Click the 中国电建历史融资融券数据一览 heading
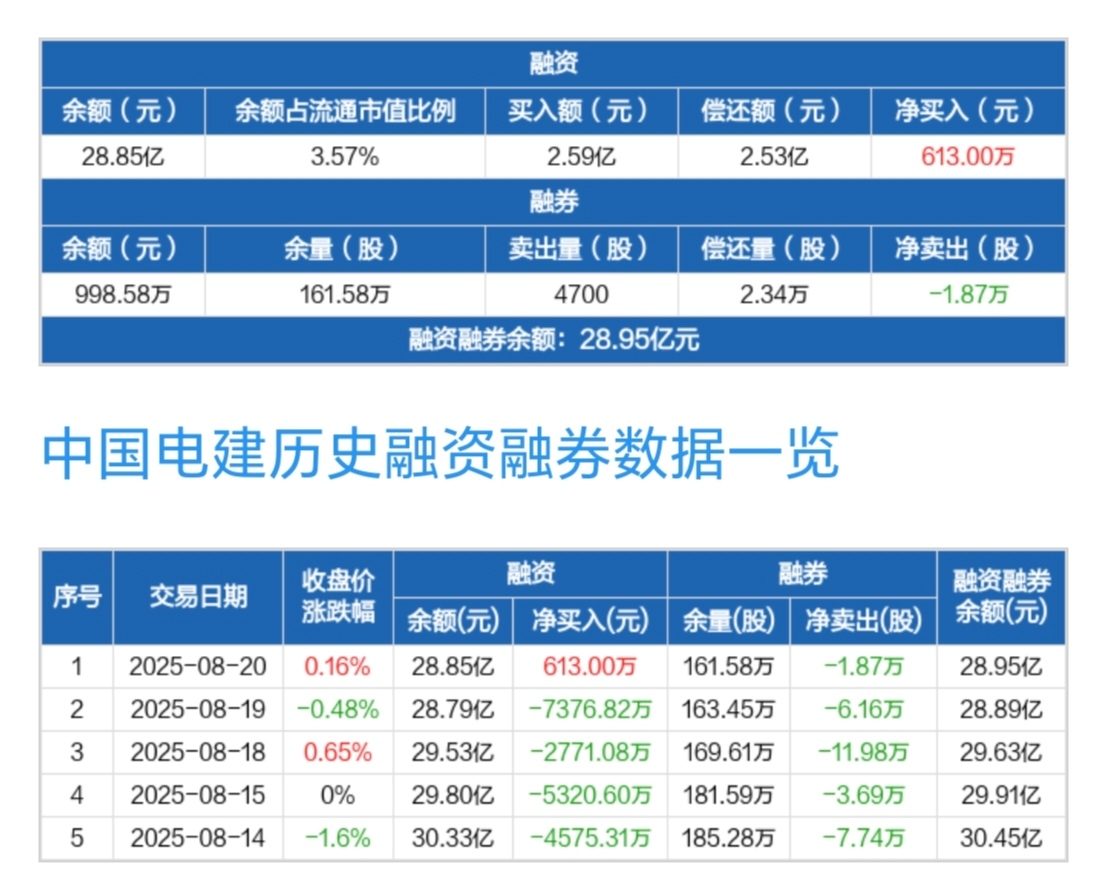Image resolution: width=1105 pixels, height=876 pixels. tap(440, 454)
